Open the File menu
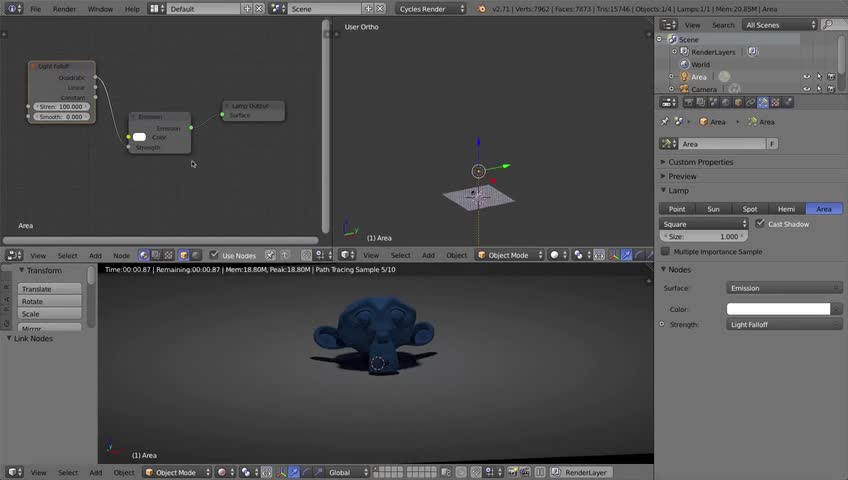 (36, 9)
